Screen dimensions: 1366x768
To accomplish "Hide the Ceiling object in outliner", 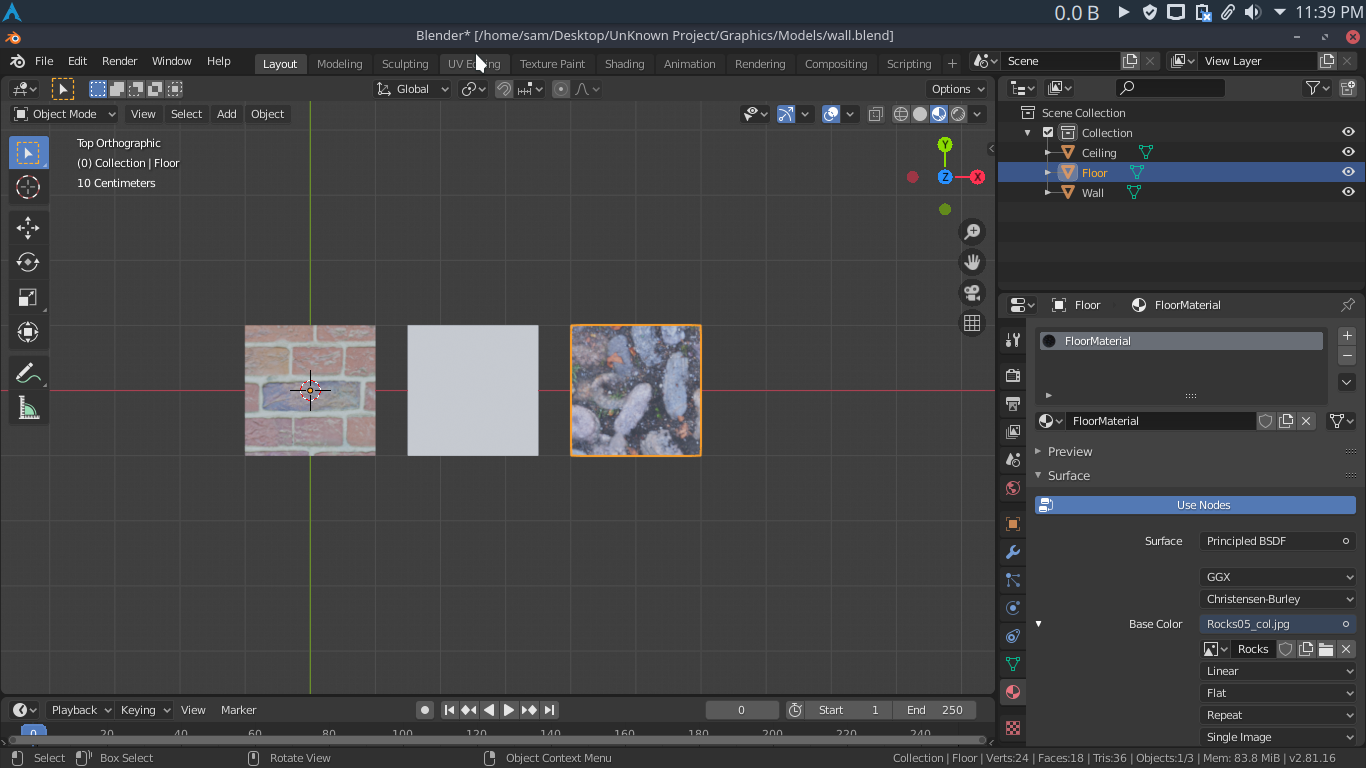I will point(1348,153).
